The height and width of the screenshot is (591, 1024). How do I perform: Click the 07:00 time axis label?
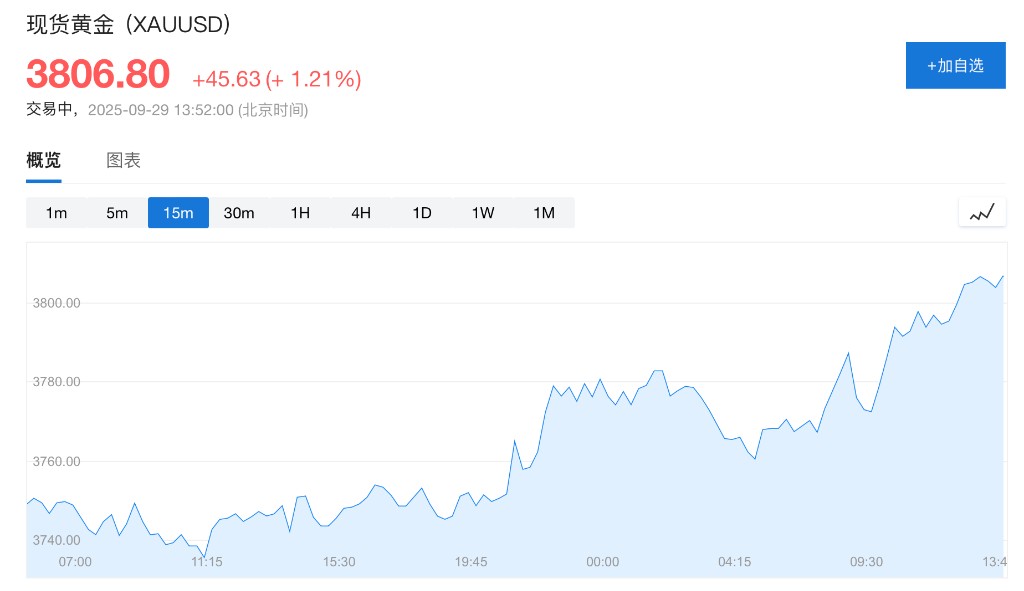(75, 562)
